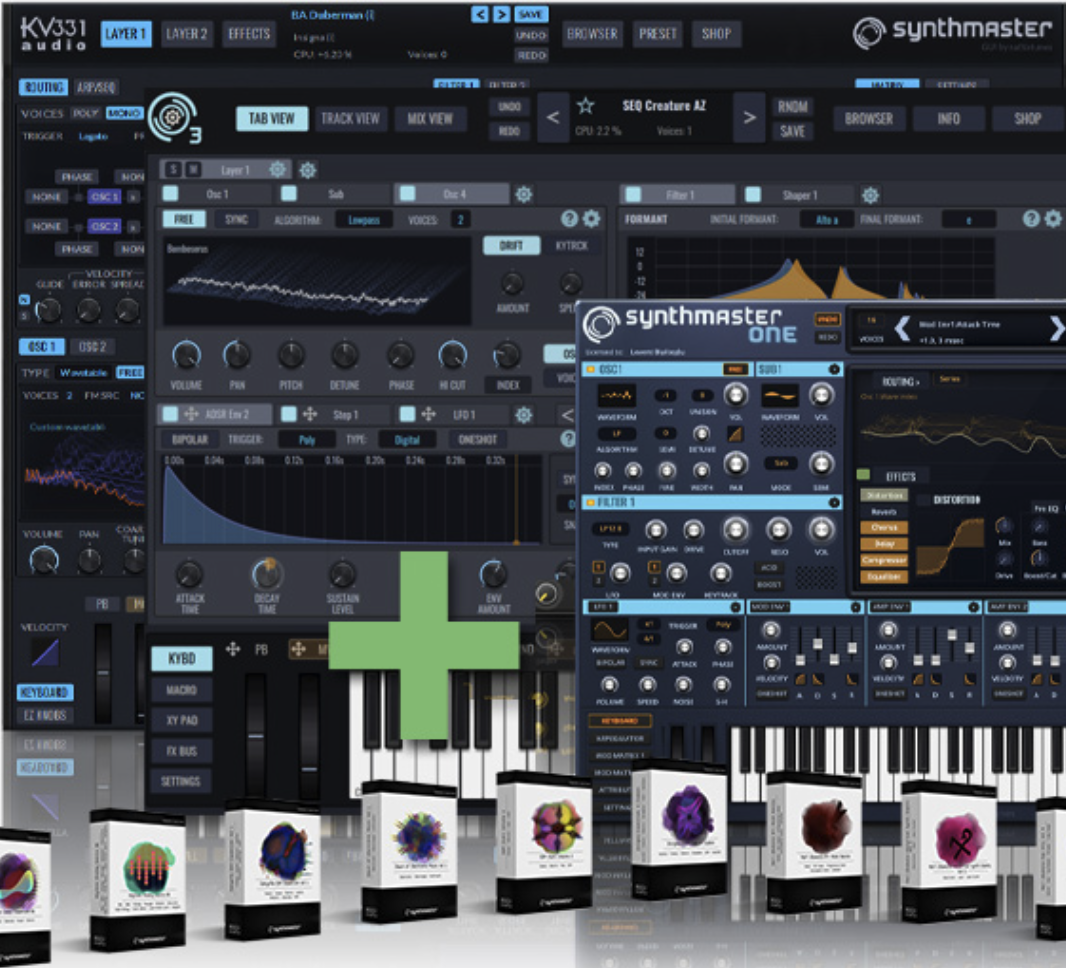Mute Layer 1 with the M icon
The image size is (1066, 968).
pos(194,169)
